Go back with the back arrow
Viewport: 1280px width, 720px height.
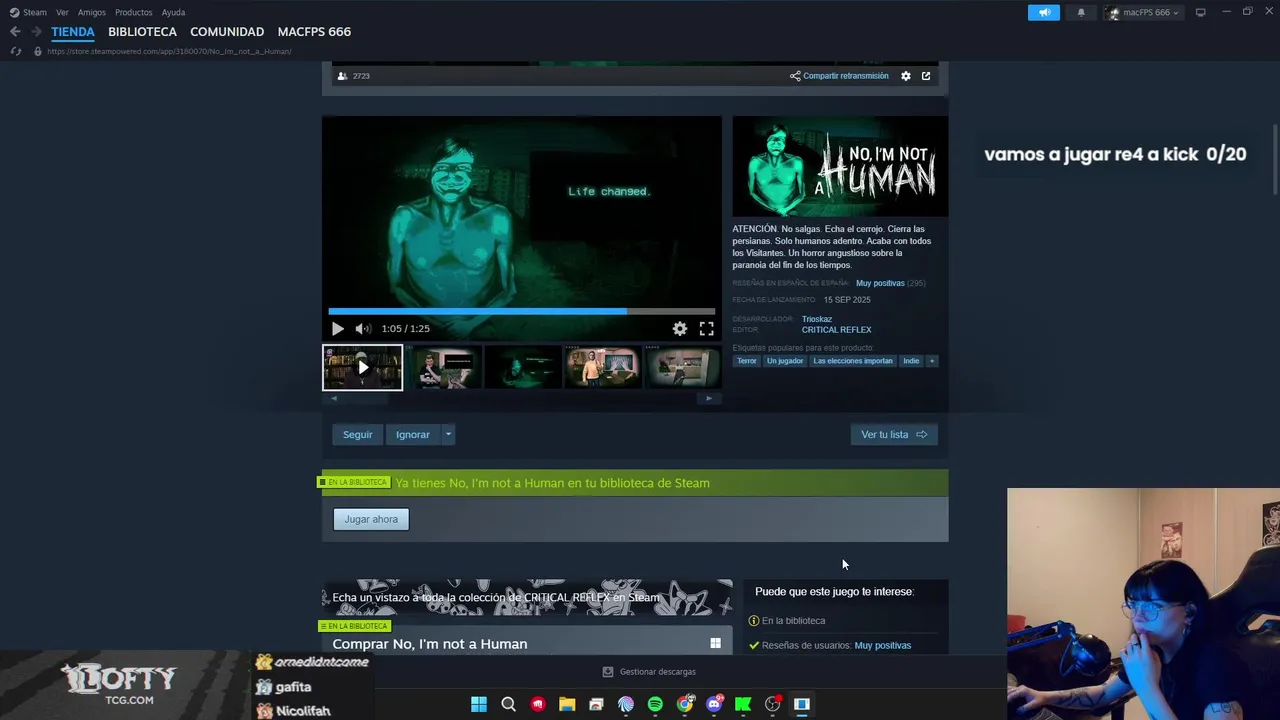coord(15,32)
